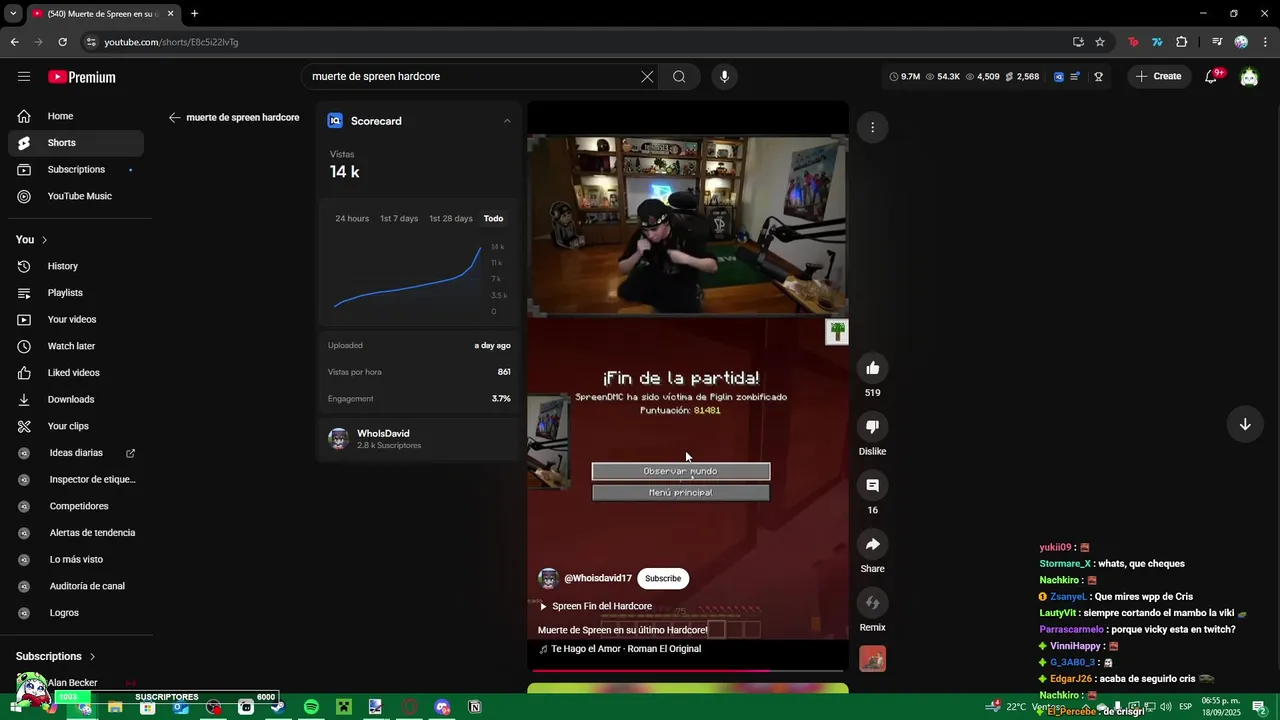Open Alertas de tendencia item
Viewport: 1280px width, 720px height.
[76, 533]
